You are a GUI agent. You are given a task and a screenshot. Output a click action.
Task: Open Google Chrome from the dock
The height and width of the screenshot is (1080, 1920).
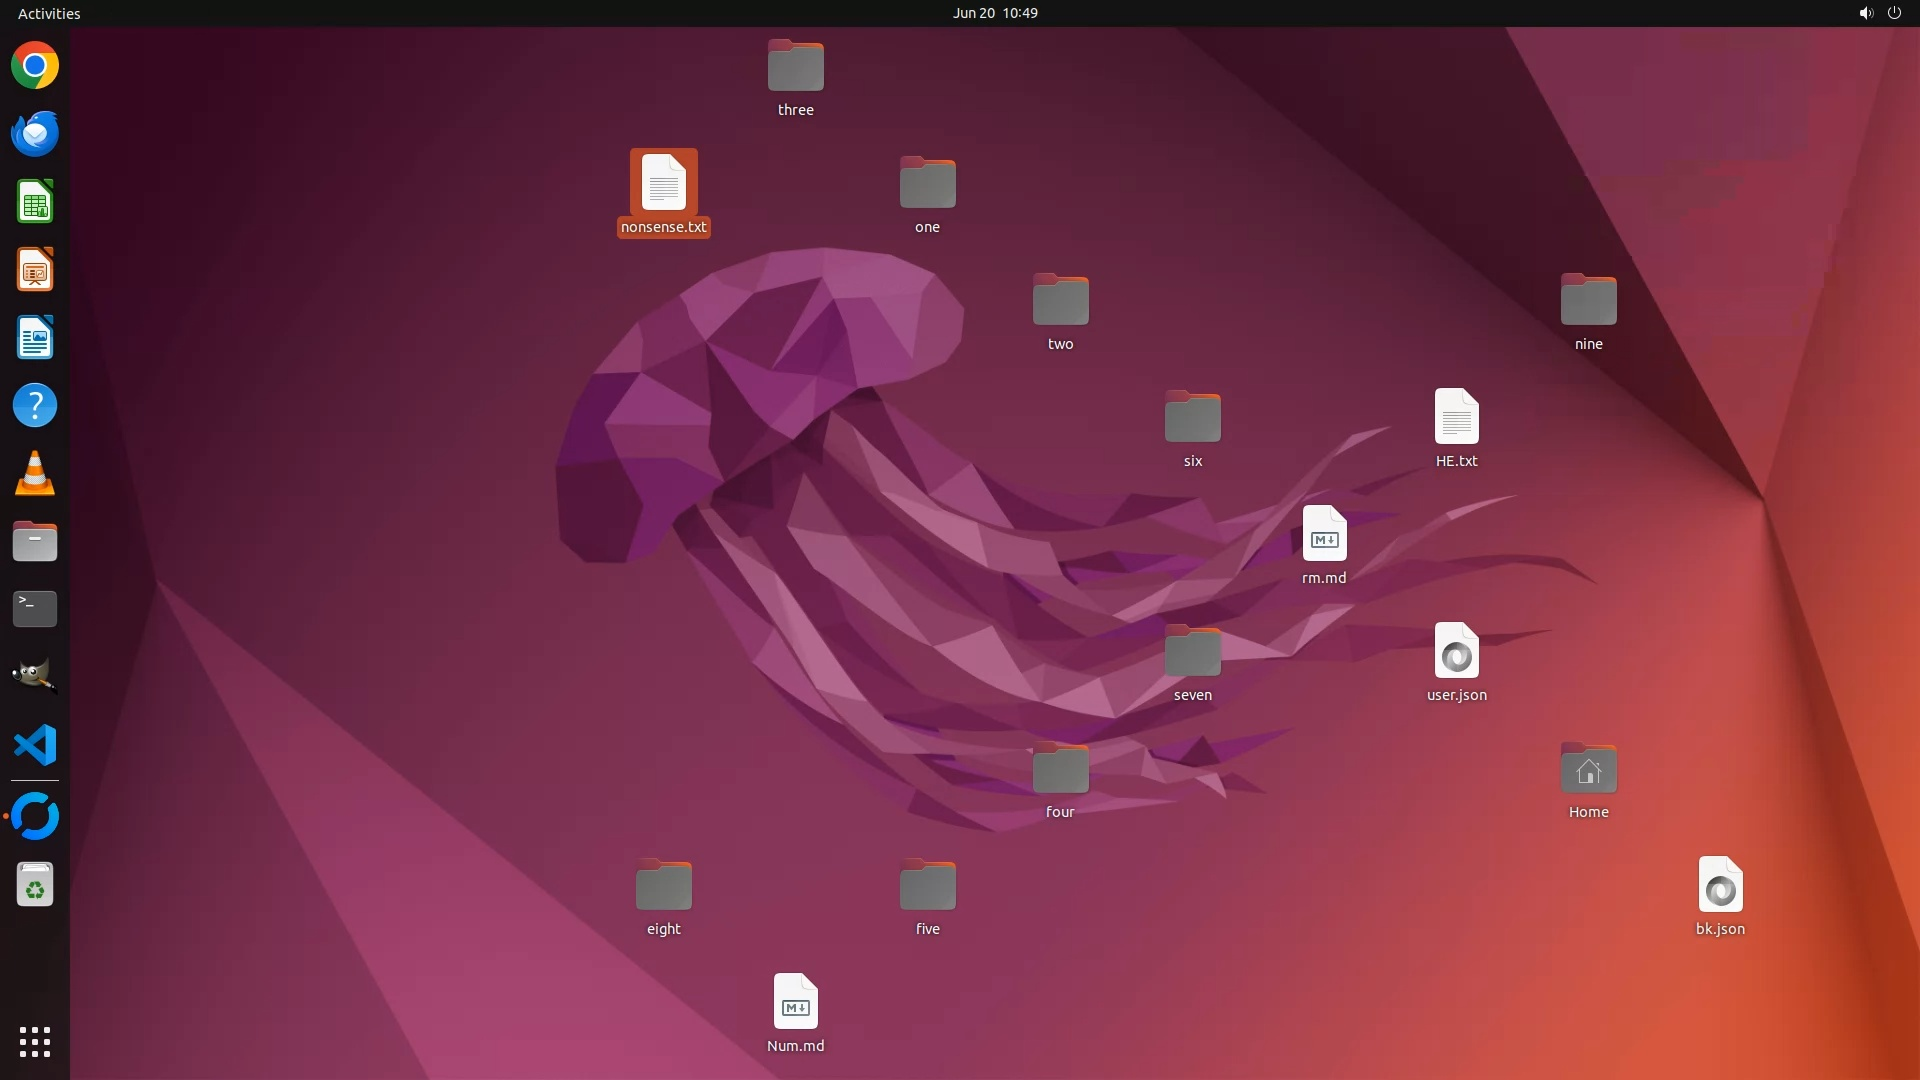pos(35,66)
